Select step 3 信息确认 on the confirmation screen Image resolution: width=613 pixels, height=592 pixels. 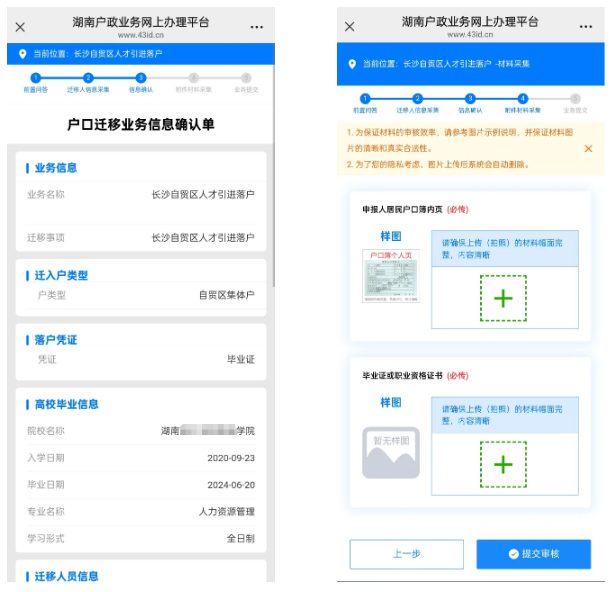coord(141,78)
